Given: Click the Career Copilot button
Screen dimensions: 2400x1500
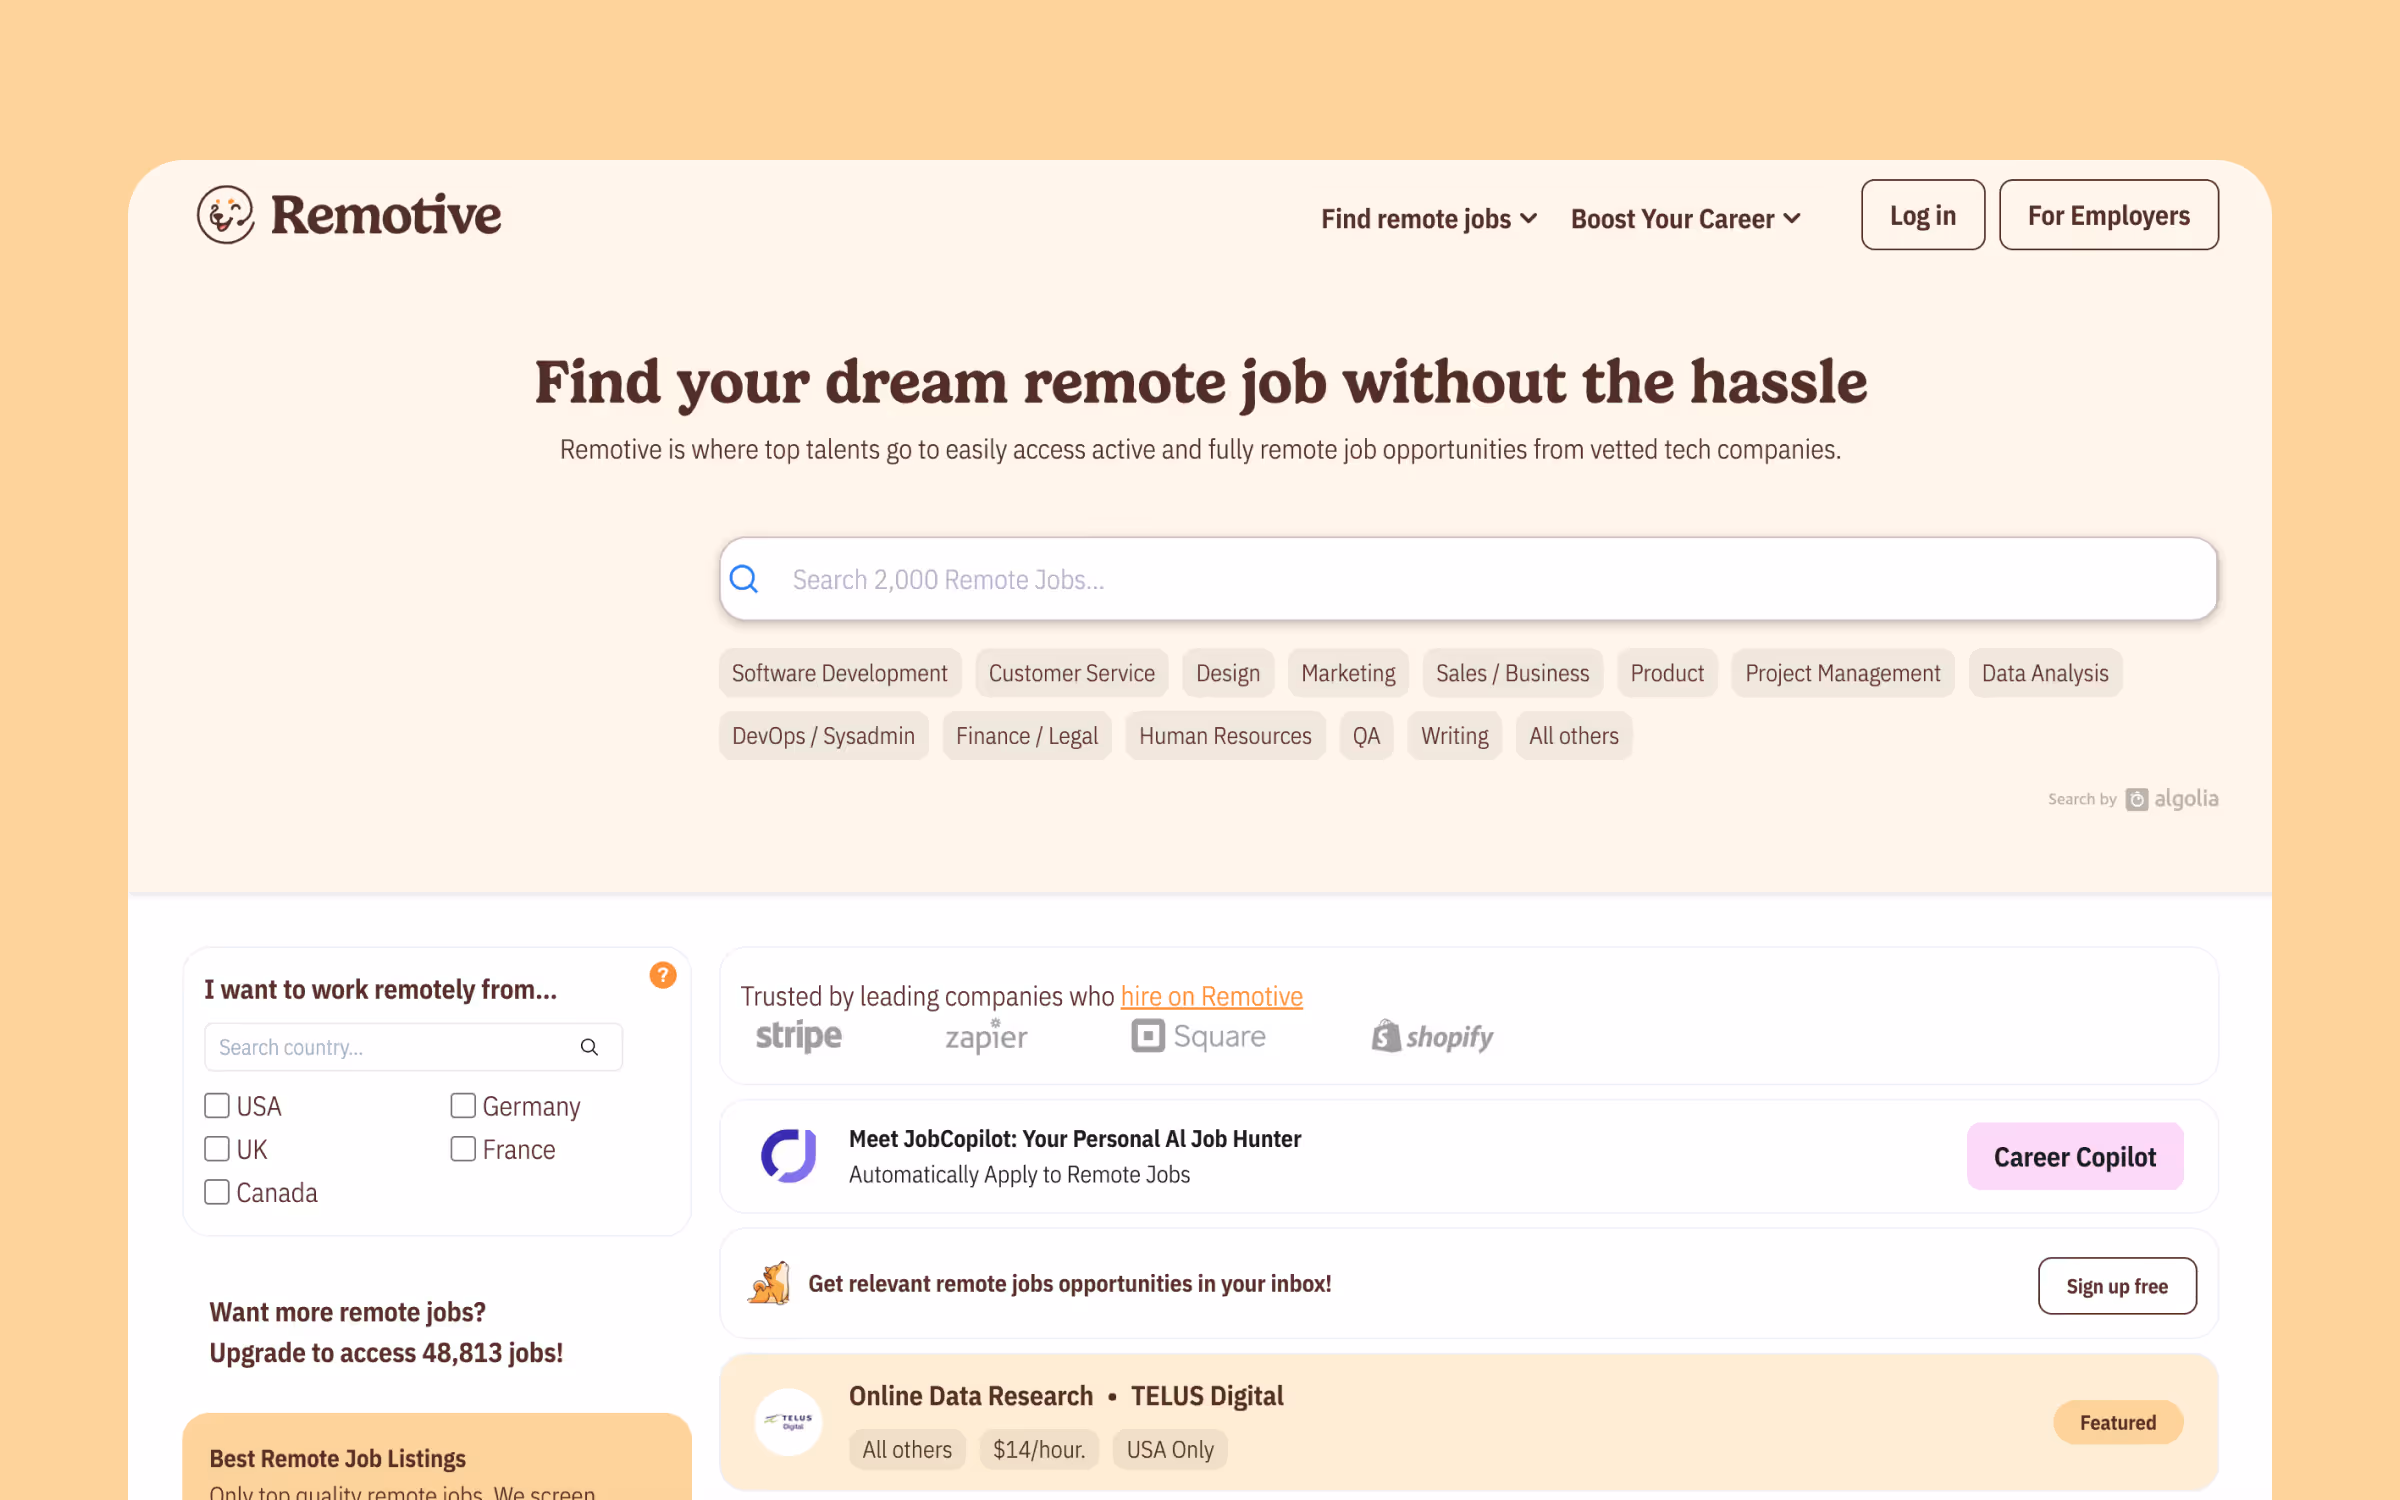Looking at the screenshot, I should 2074,1156.
